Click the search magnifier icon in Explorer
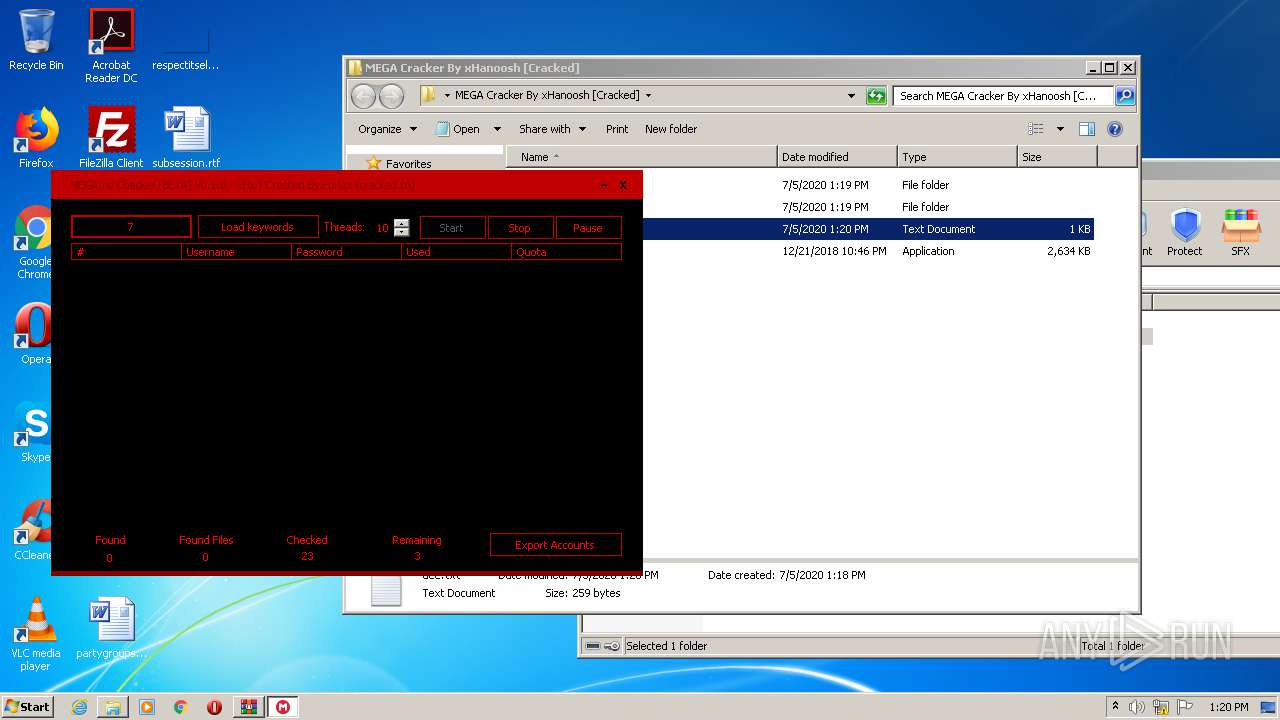The height and width of the screenshot is (720, 1280). pyautogui.click(x=1125, y=96)
